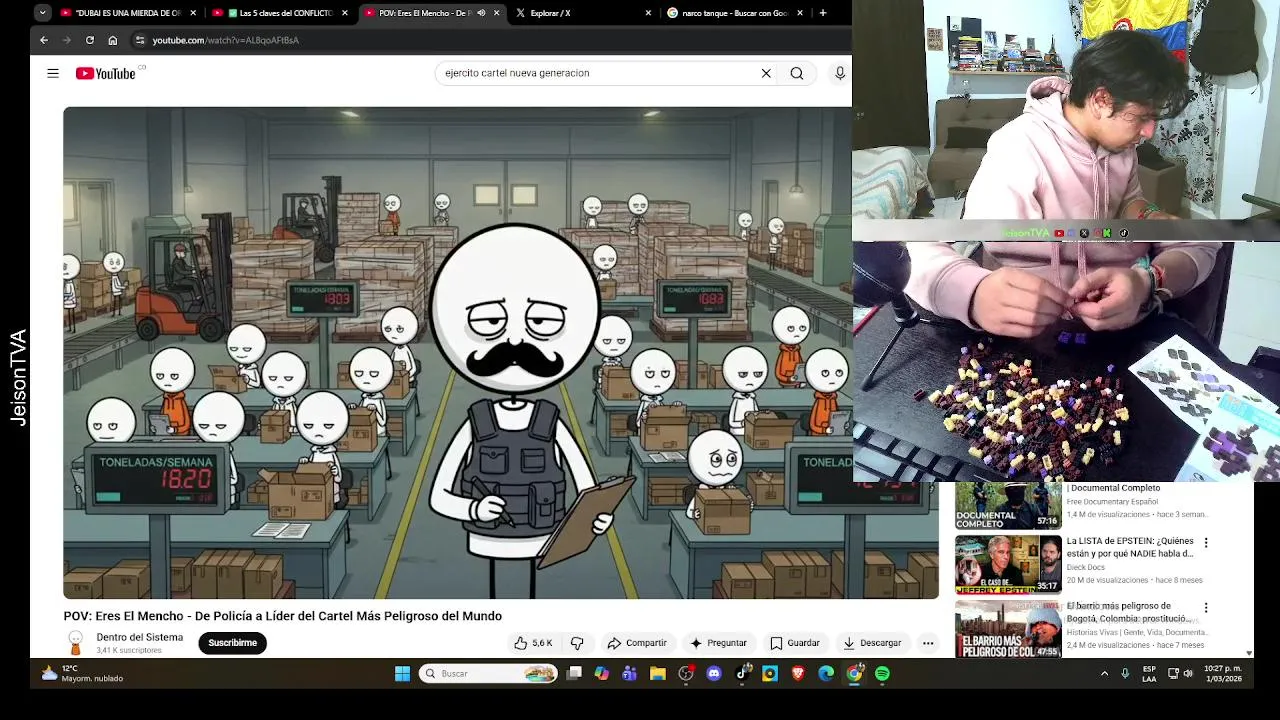The width and height of the screenshot is (1280, 720).
Task: Close the narco tanque Google tab
Action: pyautogui.click(x=800, y=13)
